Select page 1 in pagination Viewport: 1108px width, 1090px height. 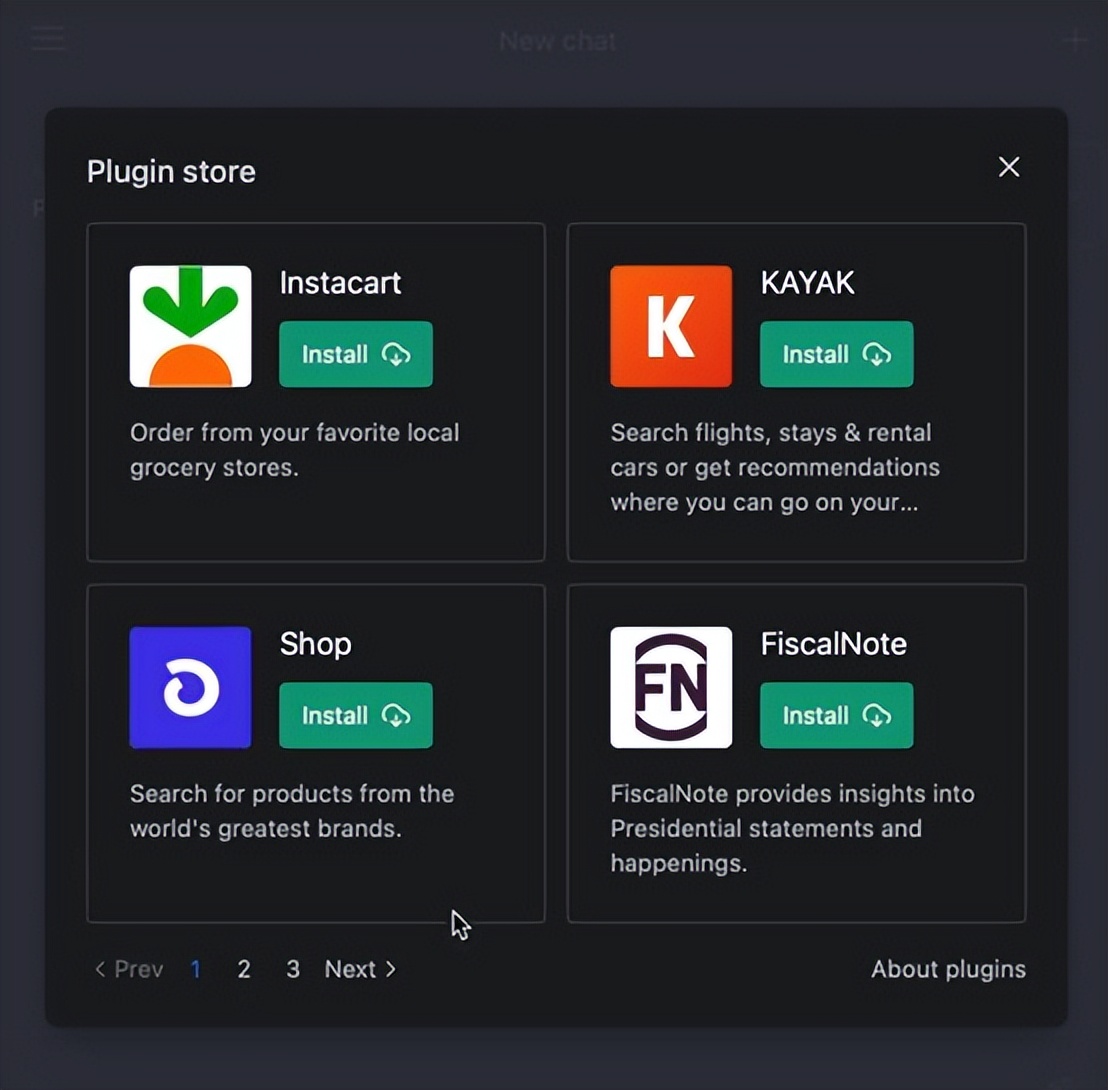[196, 969]
